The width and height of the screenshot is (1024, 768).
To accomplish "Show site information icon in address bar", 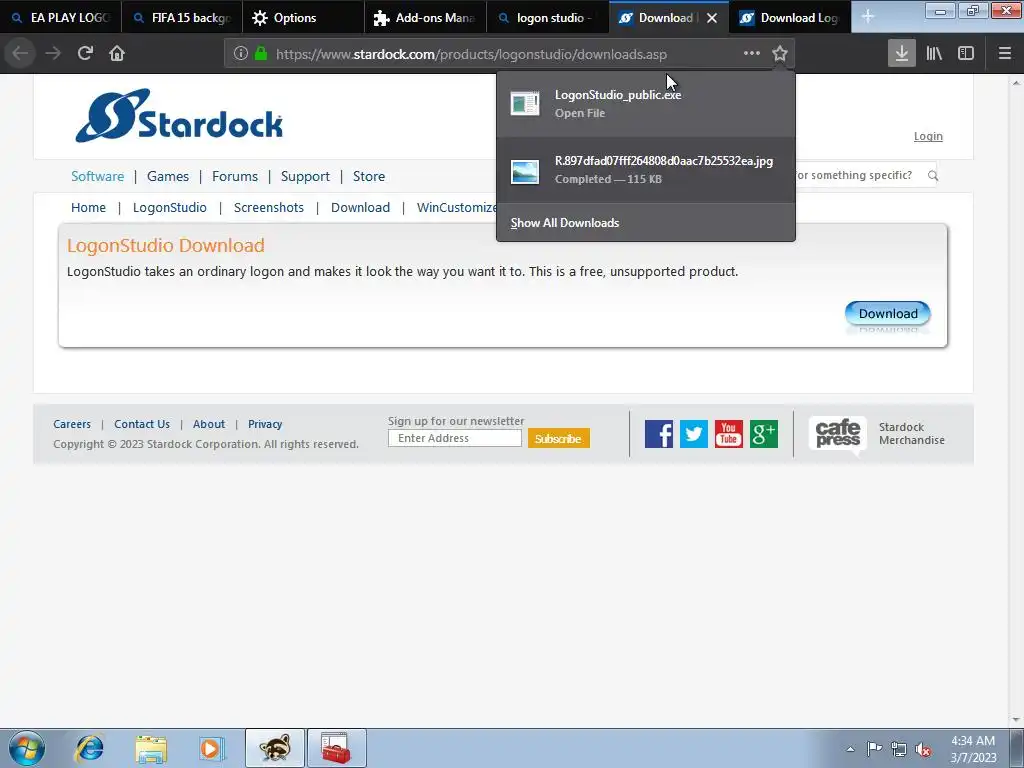I will tap(240, 54).
